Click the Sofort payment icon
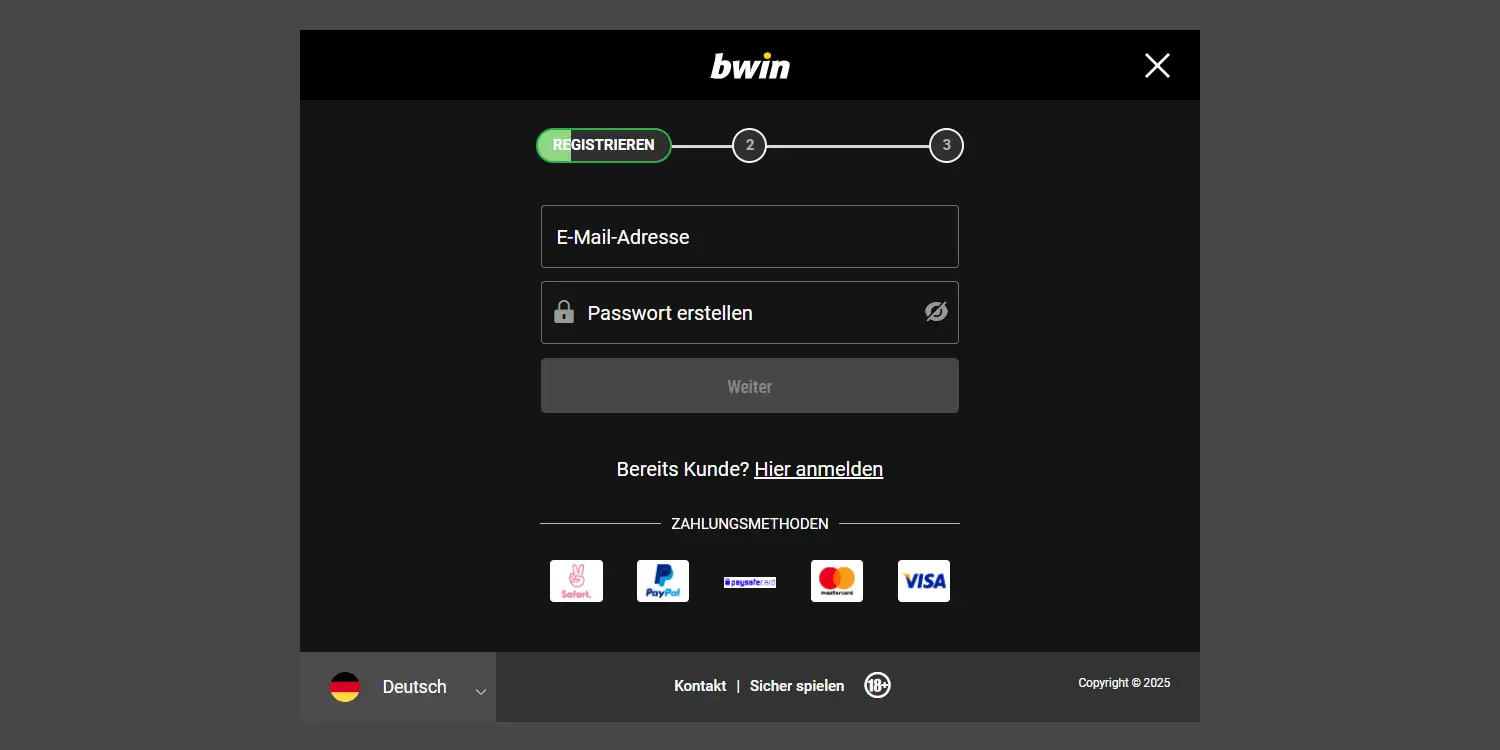This screenshot has width=1500, height=750. (576, 581)
